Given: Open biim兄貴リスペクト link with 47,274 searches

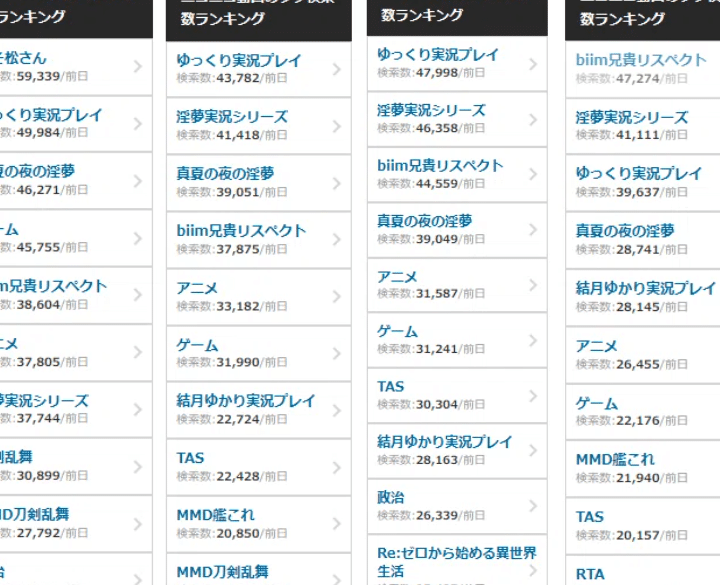Looking at the screenshot, I should click(x=640, y=60).
